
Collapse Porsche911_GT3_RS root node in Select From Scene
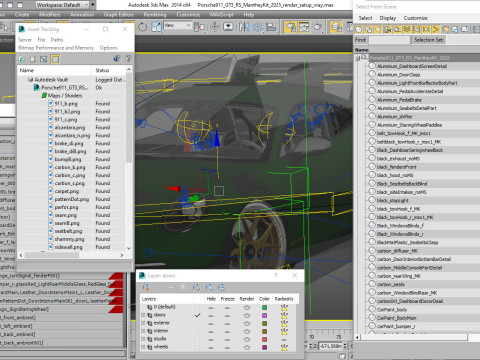pyautogui.click(x=358, y=58)
